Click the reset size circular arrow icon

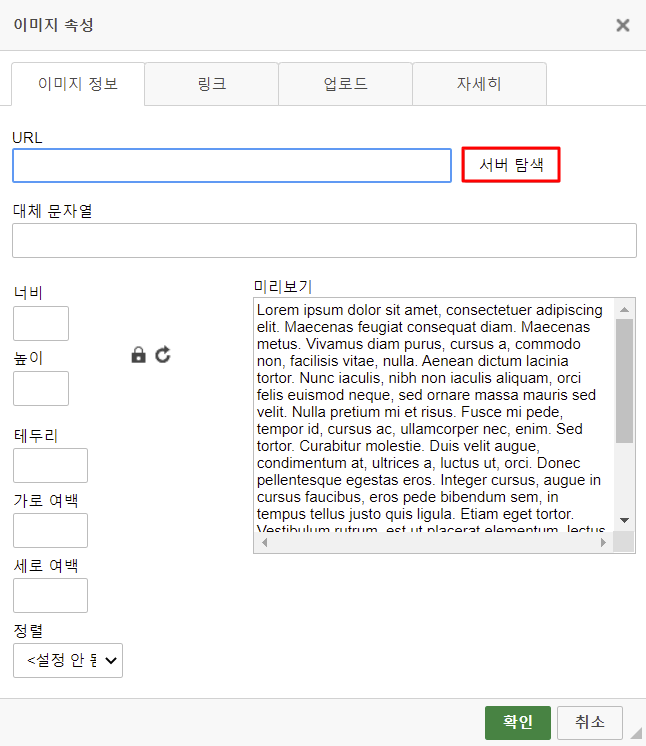tap(163, 354)
